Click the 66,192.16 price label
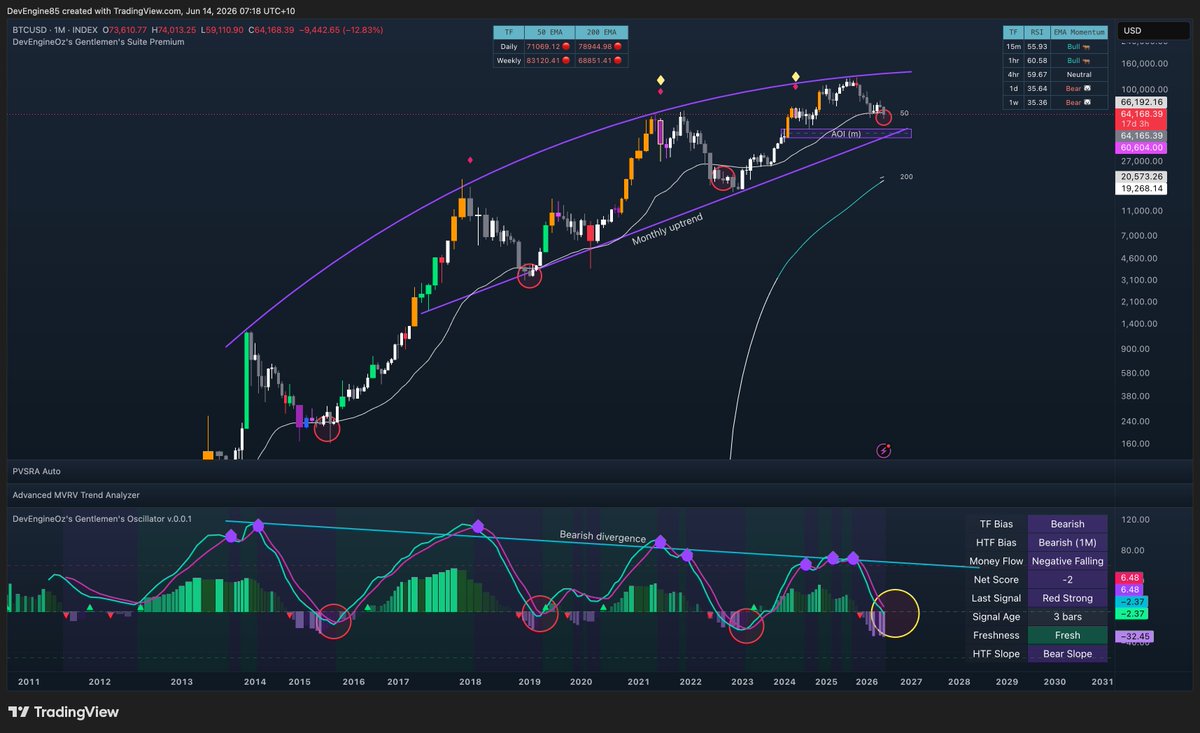This screenshot has width=1200, height=733. [x=1141, y=102]
